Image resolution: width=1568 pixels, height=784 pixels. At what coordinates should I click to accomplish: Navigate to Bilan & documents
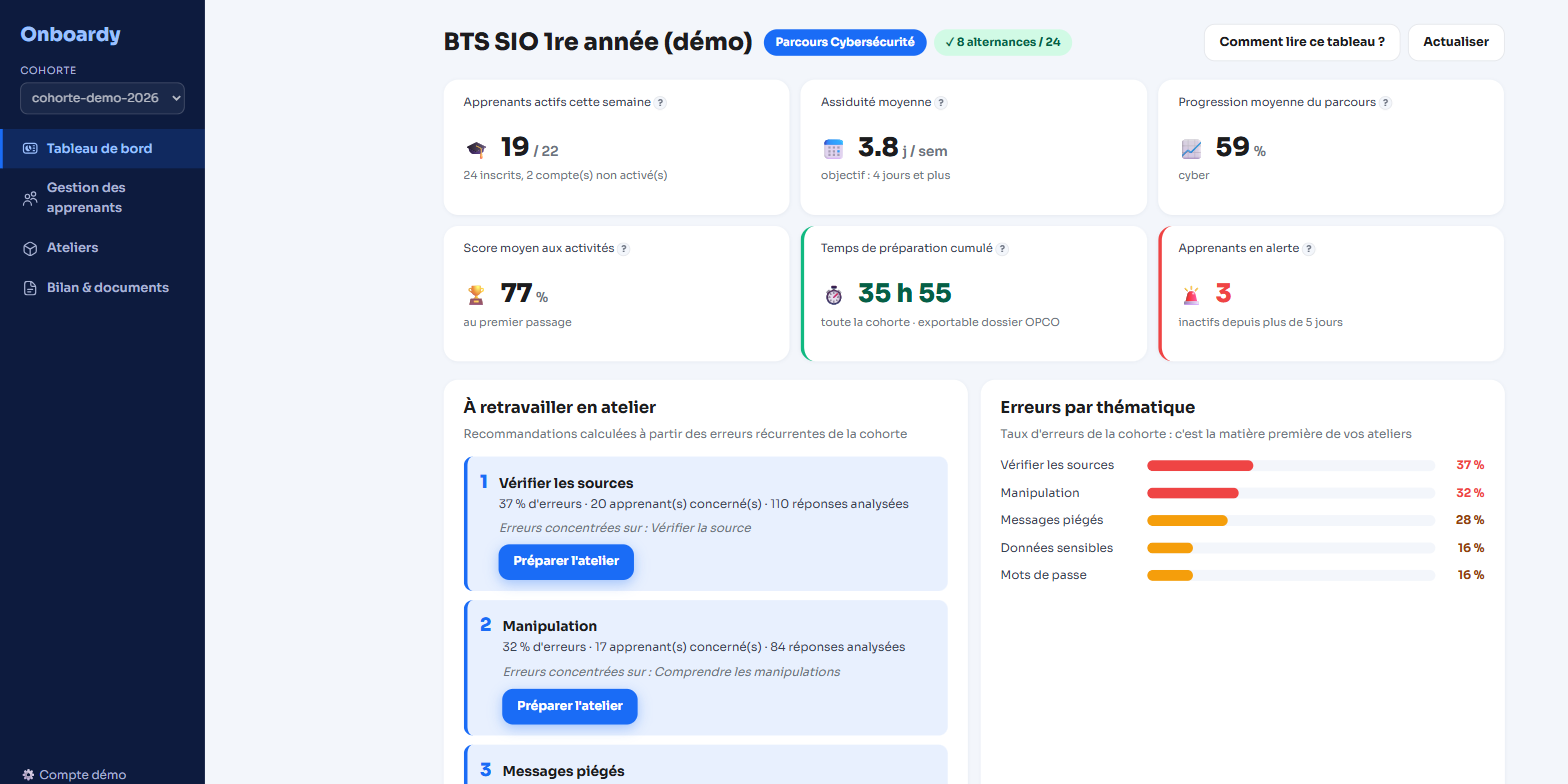coord(102,288)
